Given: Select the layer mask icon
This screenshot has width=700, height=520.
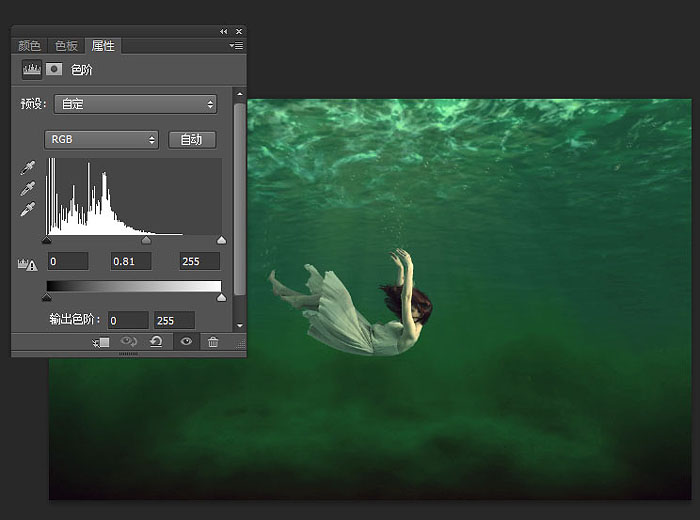Looking at the screenshot, I should (54, 69).
